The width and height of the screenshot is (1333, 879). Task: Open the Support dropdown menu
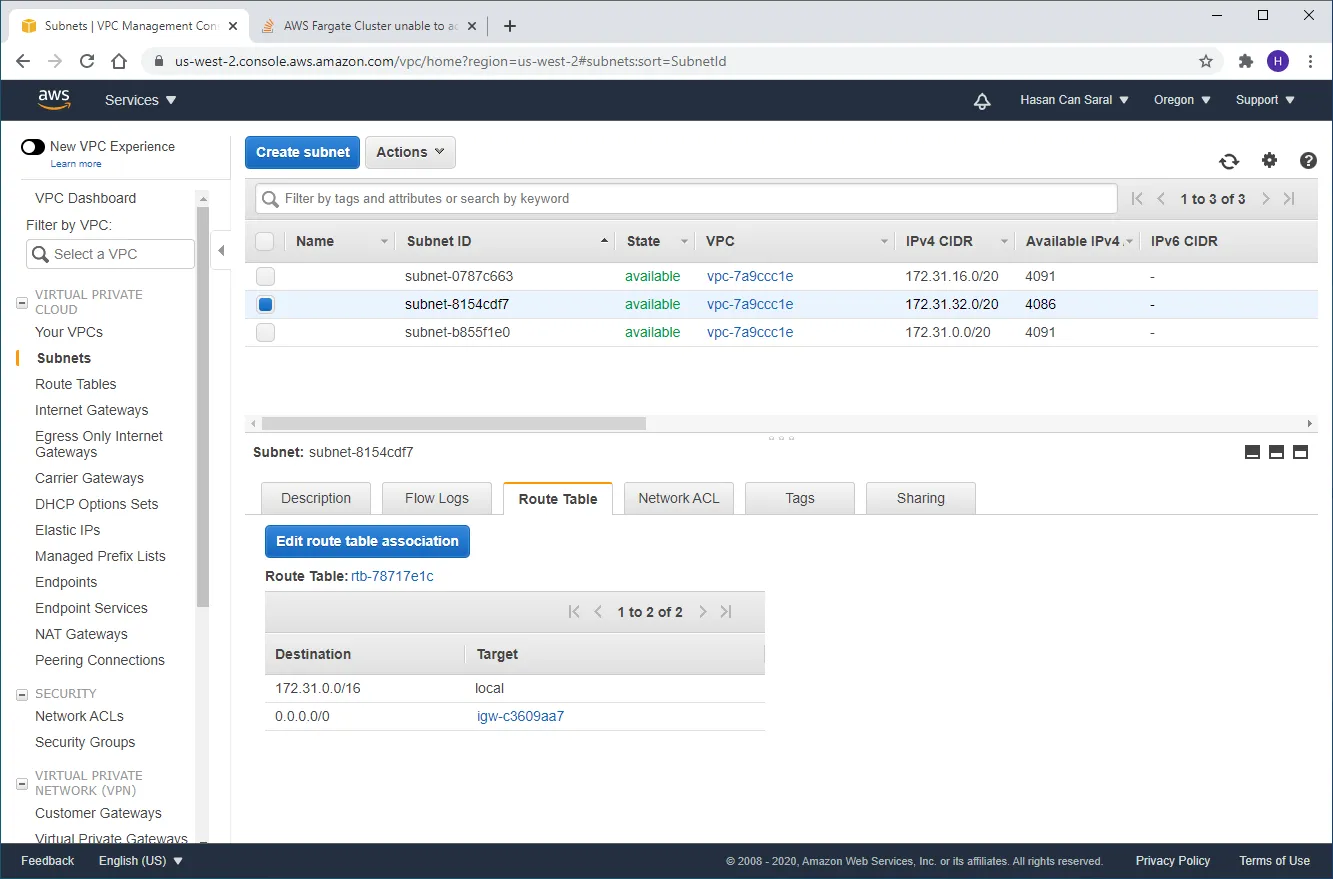[1265, 100]
